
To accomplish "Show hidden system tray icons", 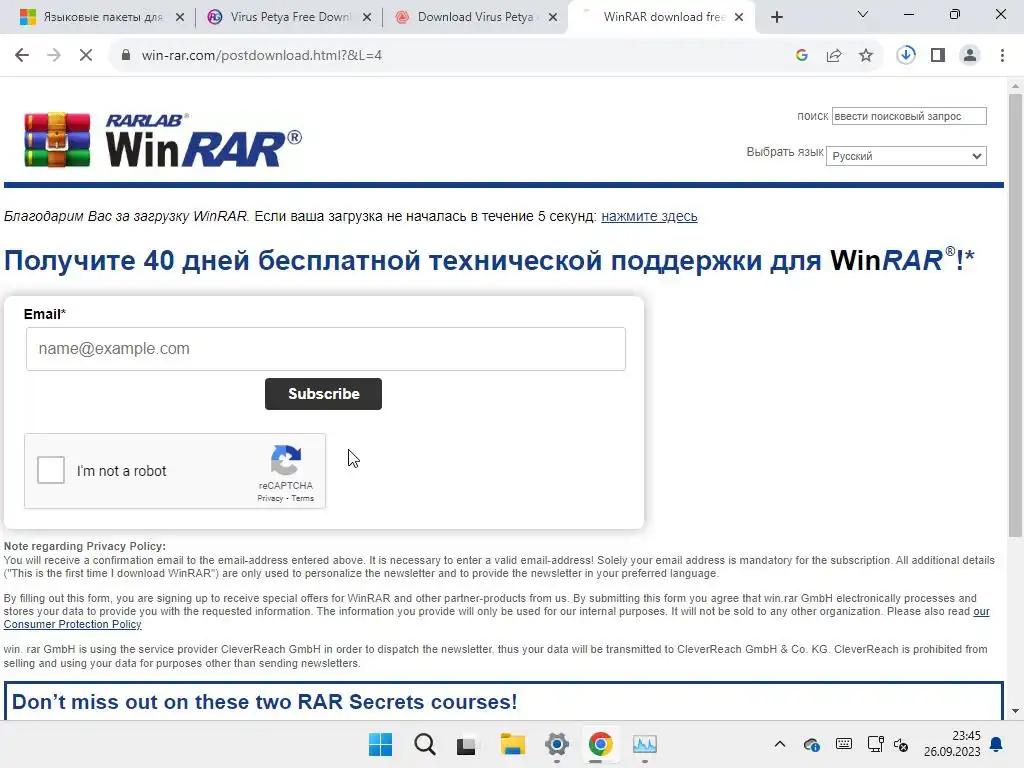I will [780, 744].
